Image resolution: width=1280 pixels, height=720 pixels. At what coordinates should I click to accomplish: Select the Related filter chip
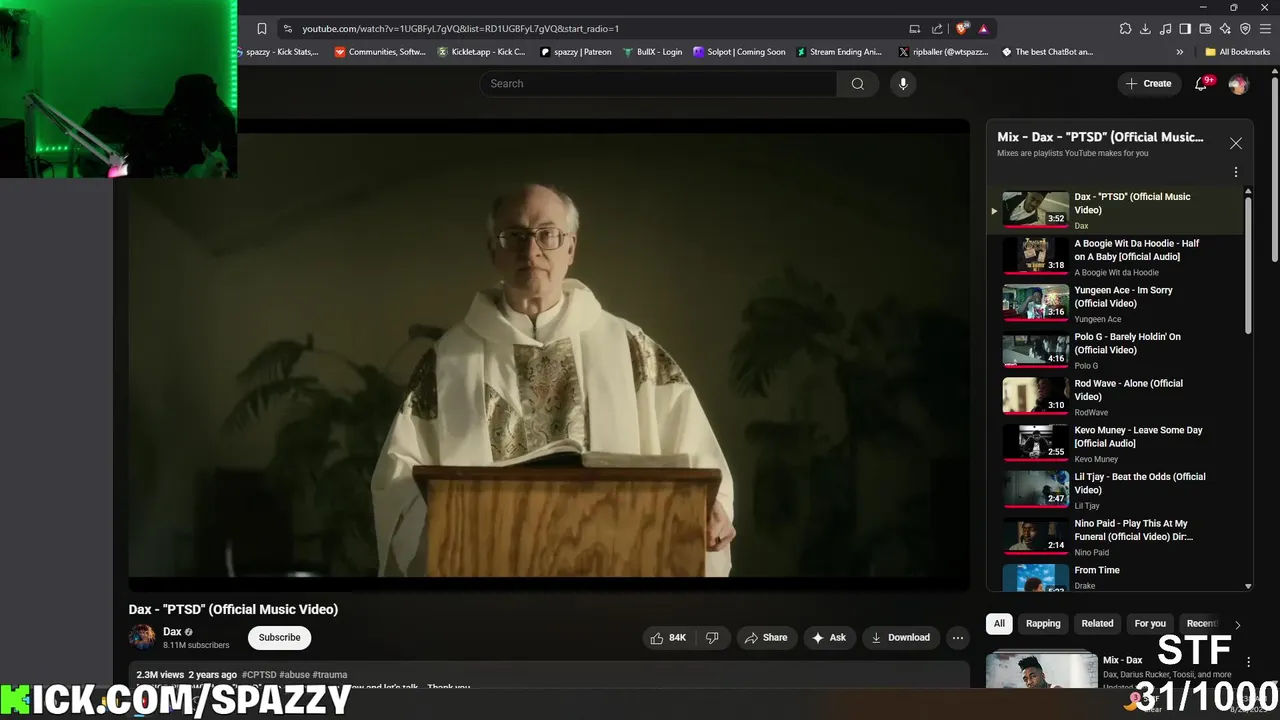[x=1097, y=623]
